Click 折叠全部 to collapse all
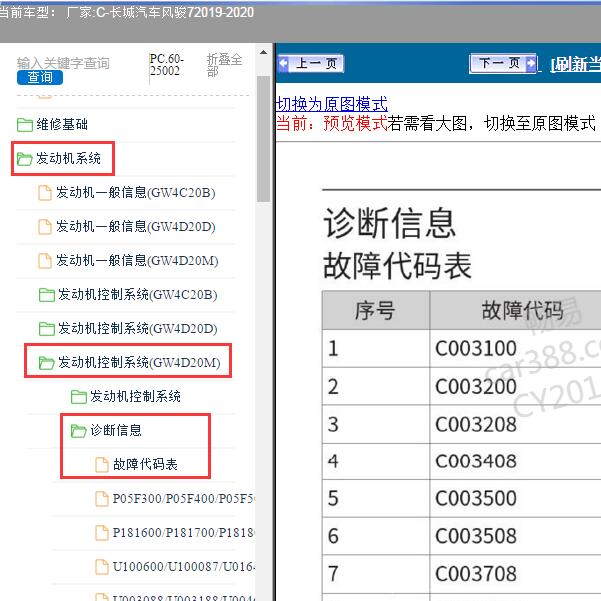601x601 pixels. click(225, 65)
